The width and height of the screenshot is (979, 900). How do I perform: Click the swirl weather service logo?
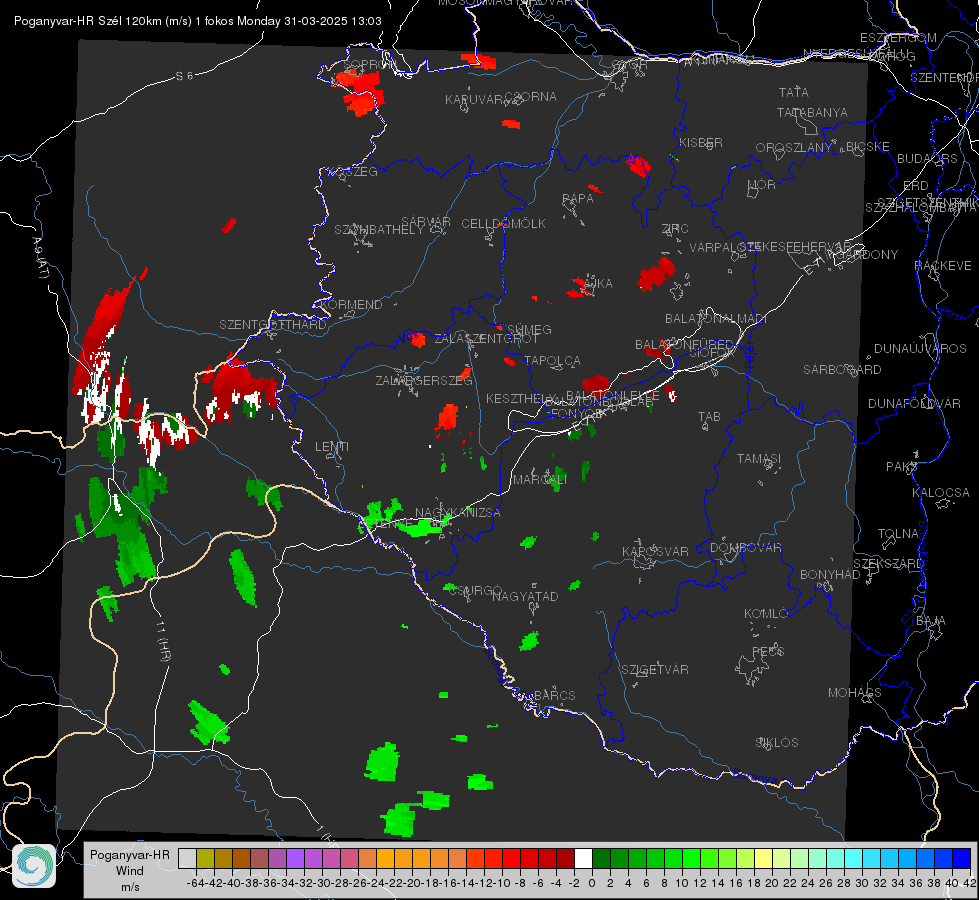[x=34, y=866]
